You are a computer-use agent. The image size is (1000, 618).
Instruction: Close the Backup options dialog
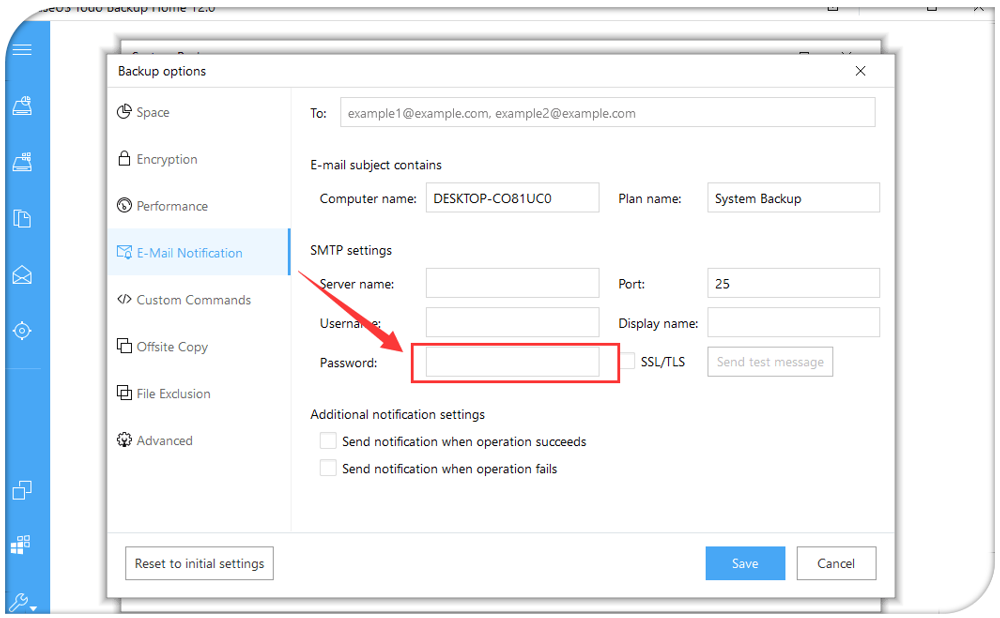coord(860,71)
